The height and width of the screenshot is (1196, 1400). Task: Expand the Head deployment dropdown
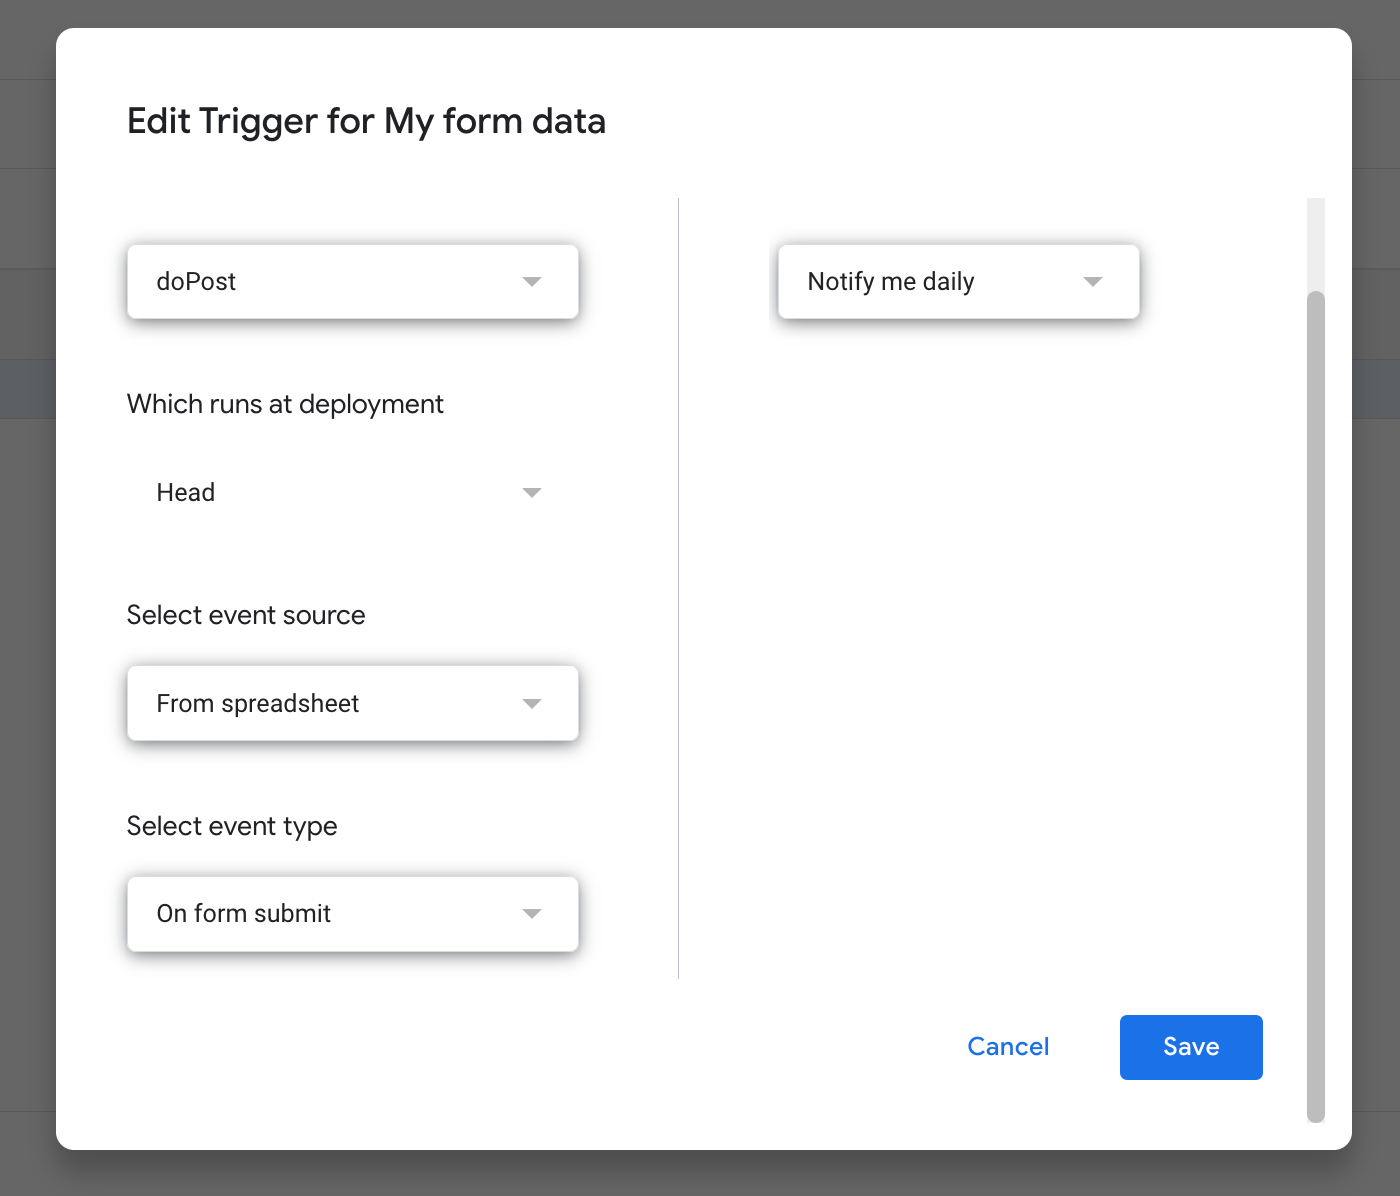pyautogui.click(x=340, y=493)
